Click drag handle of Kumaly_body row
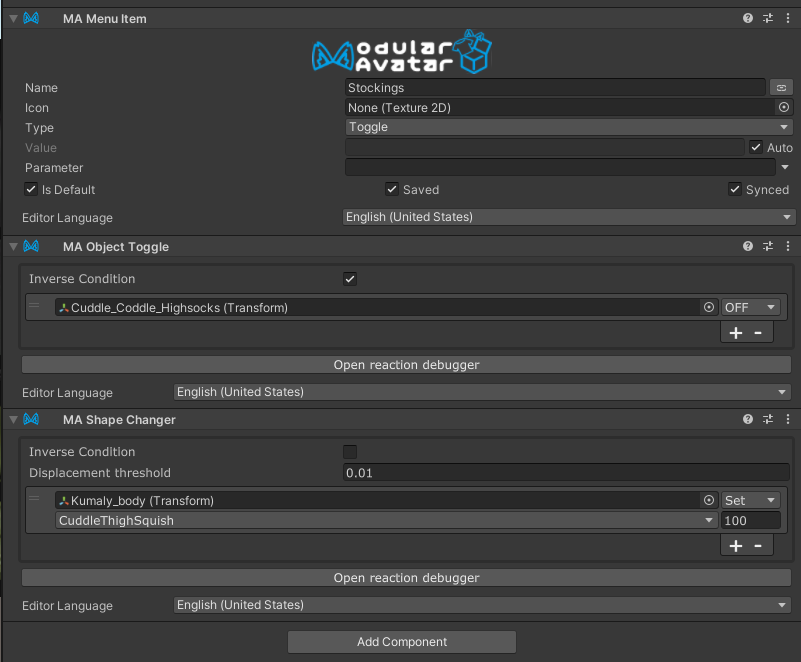The width and height of the screenshot is (801, 662). [34, 499]
